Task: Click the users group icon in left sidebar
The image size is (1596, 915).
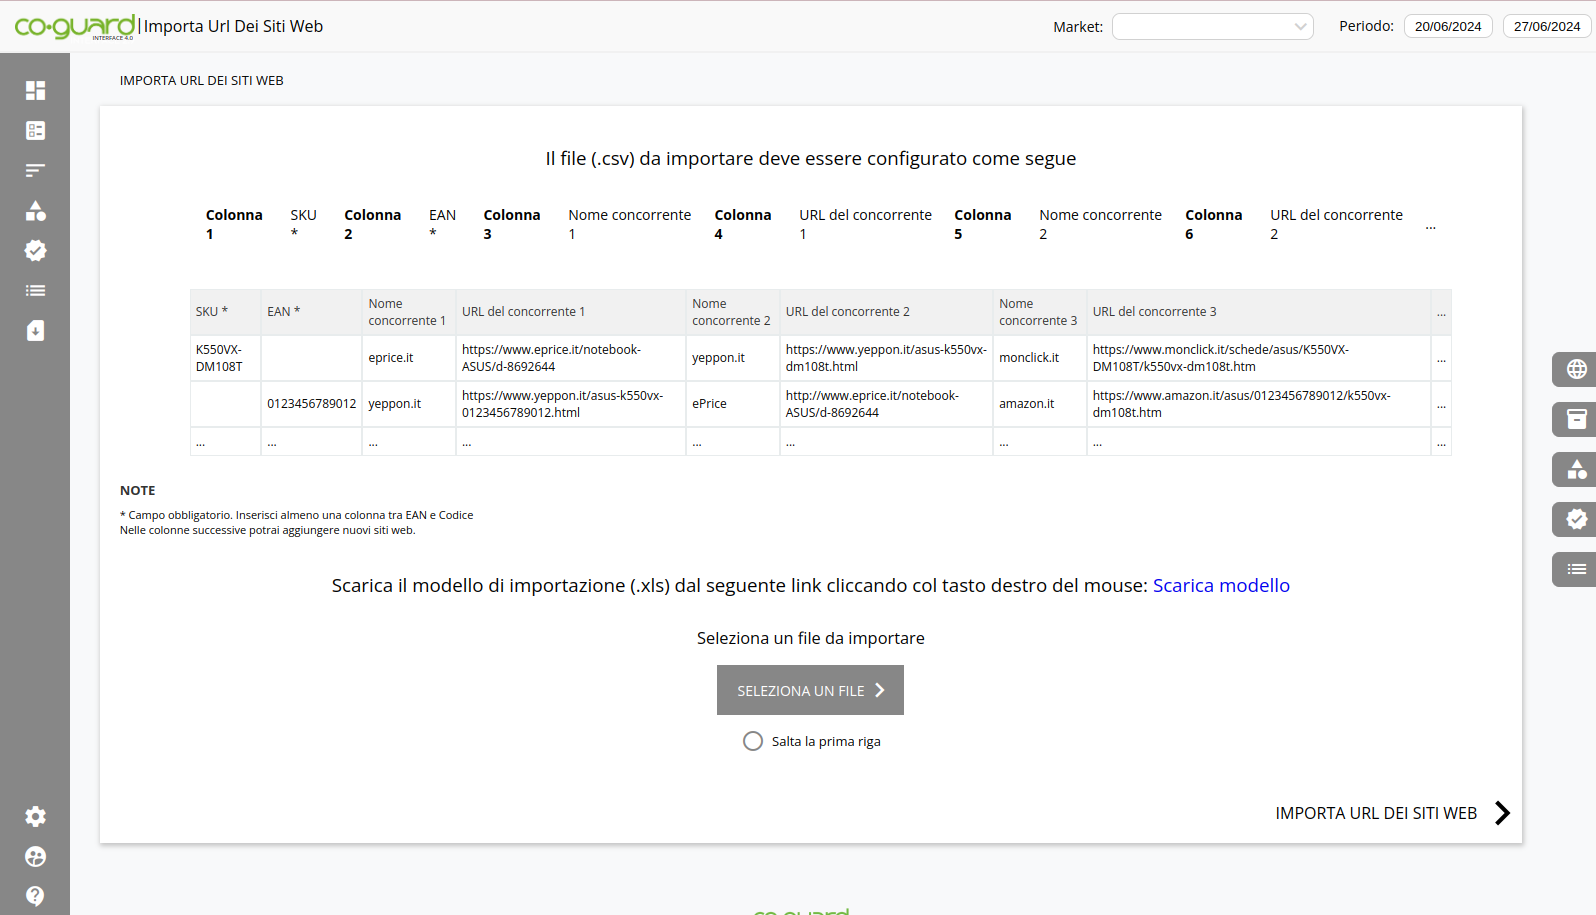Action: tap(35, 857)
